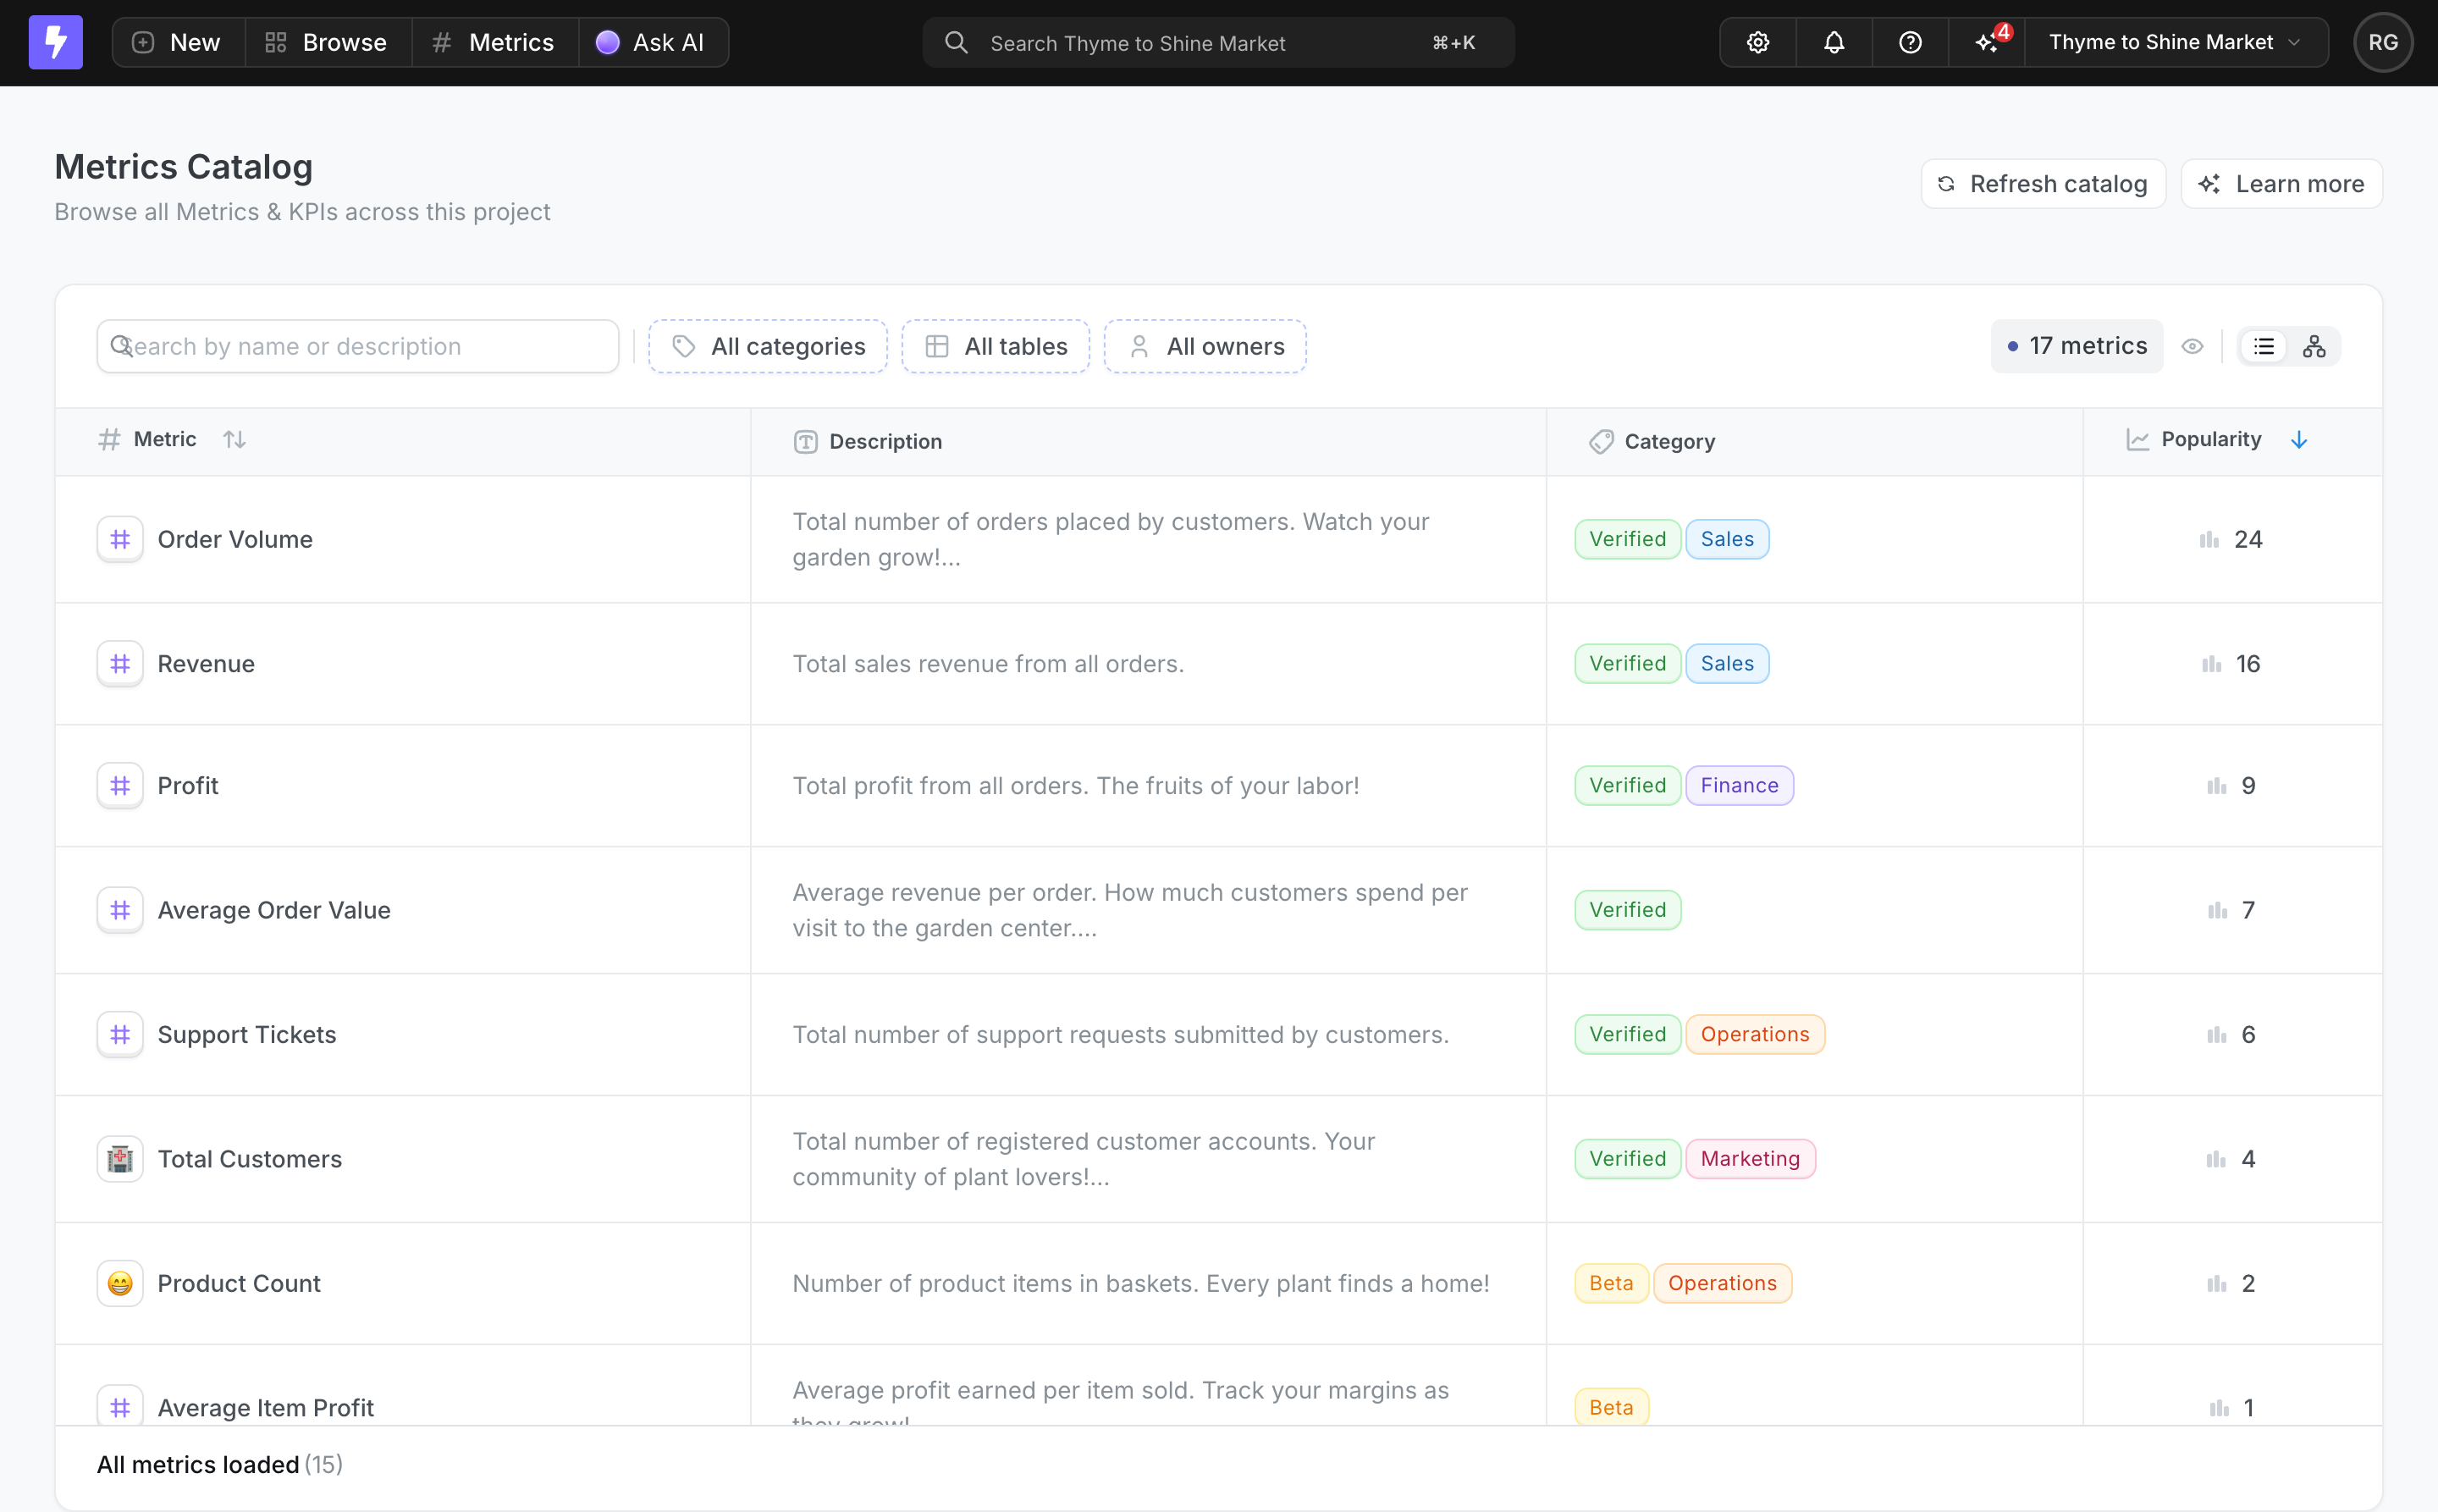The image size is (2438, 1512).
Task: Click the Finance tag on Profit row
Action: click(x=1739, y=786)
